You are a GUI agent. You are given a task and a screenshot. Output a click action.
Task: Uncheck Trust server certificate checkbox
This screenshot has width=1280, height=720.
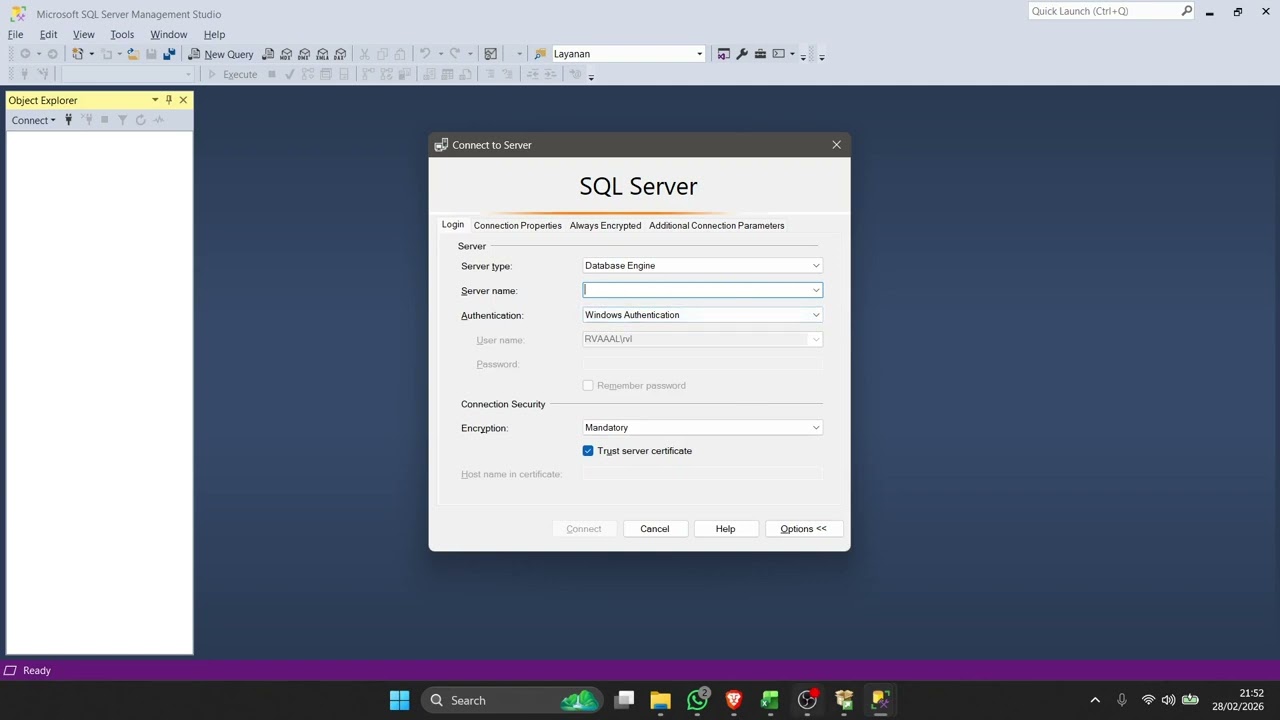coord(588,451)
